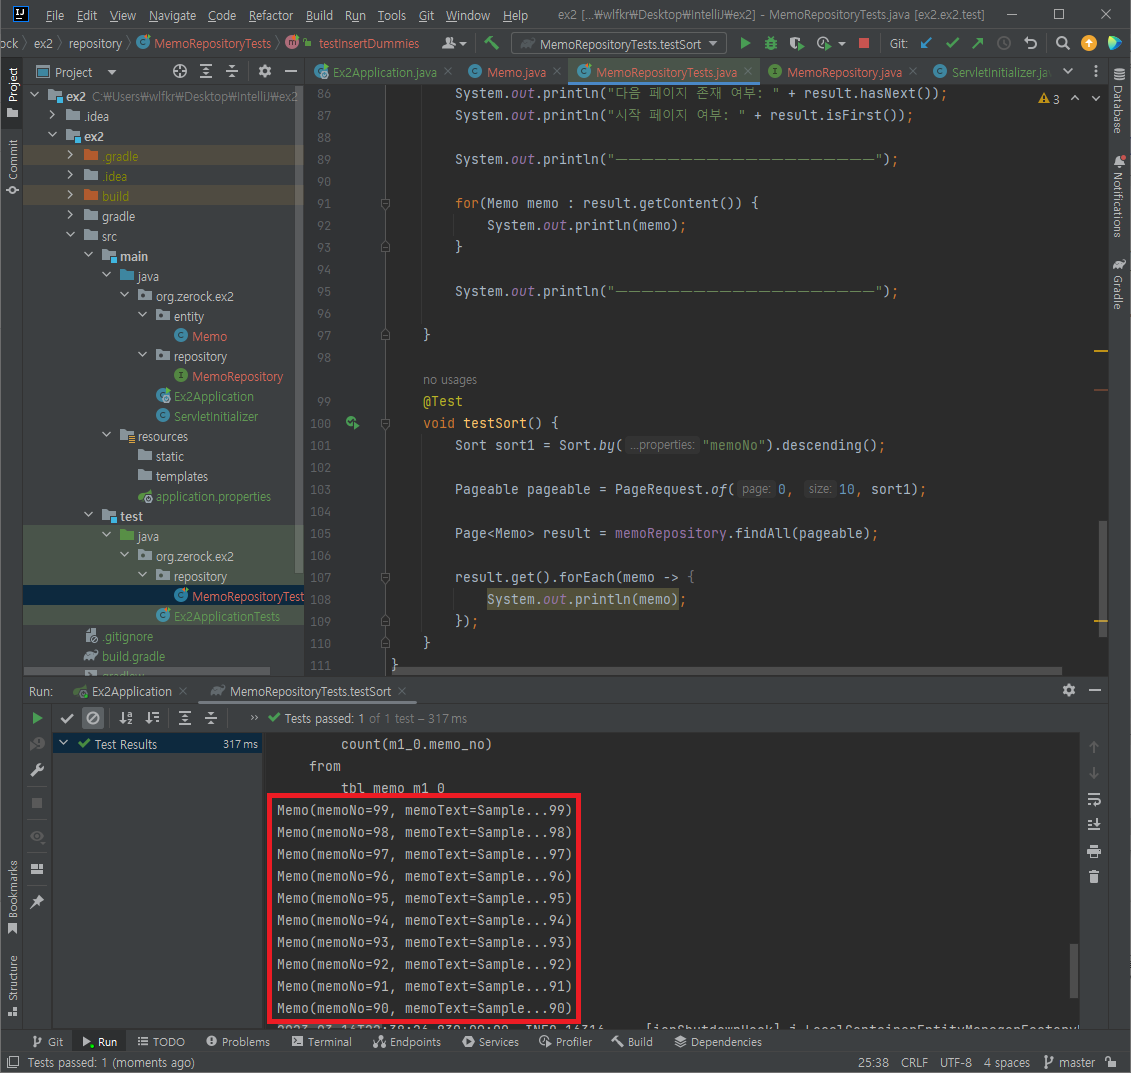Click the console output scrollbar thumb
The height and width of the screenshot is (1073, 1131).
(x=1074, y=971)
